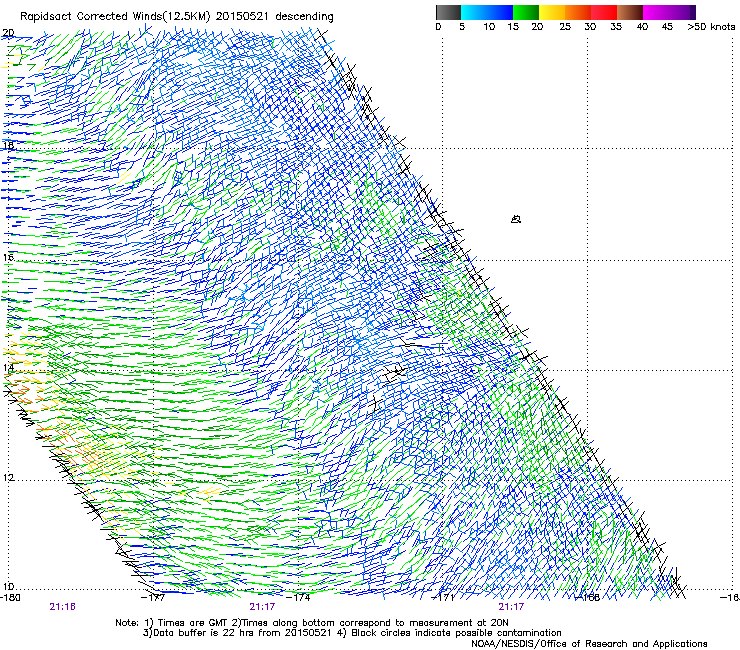Viewport: 740px width, 650px height.
Task: Click the purple "21:16" time stamp
Action: click(x=62, y=607)
